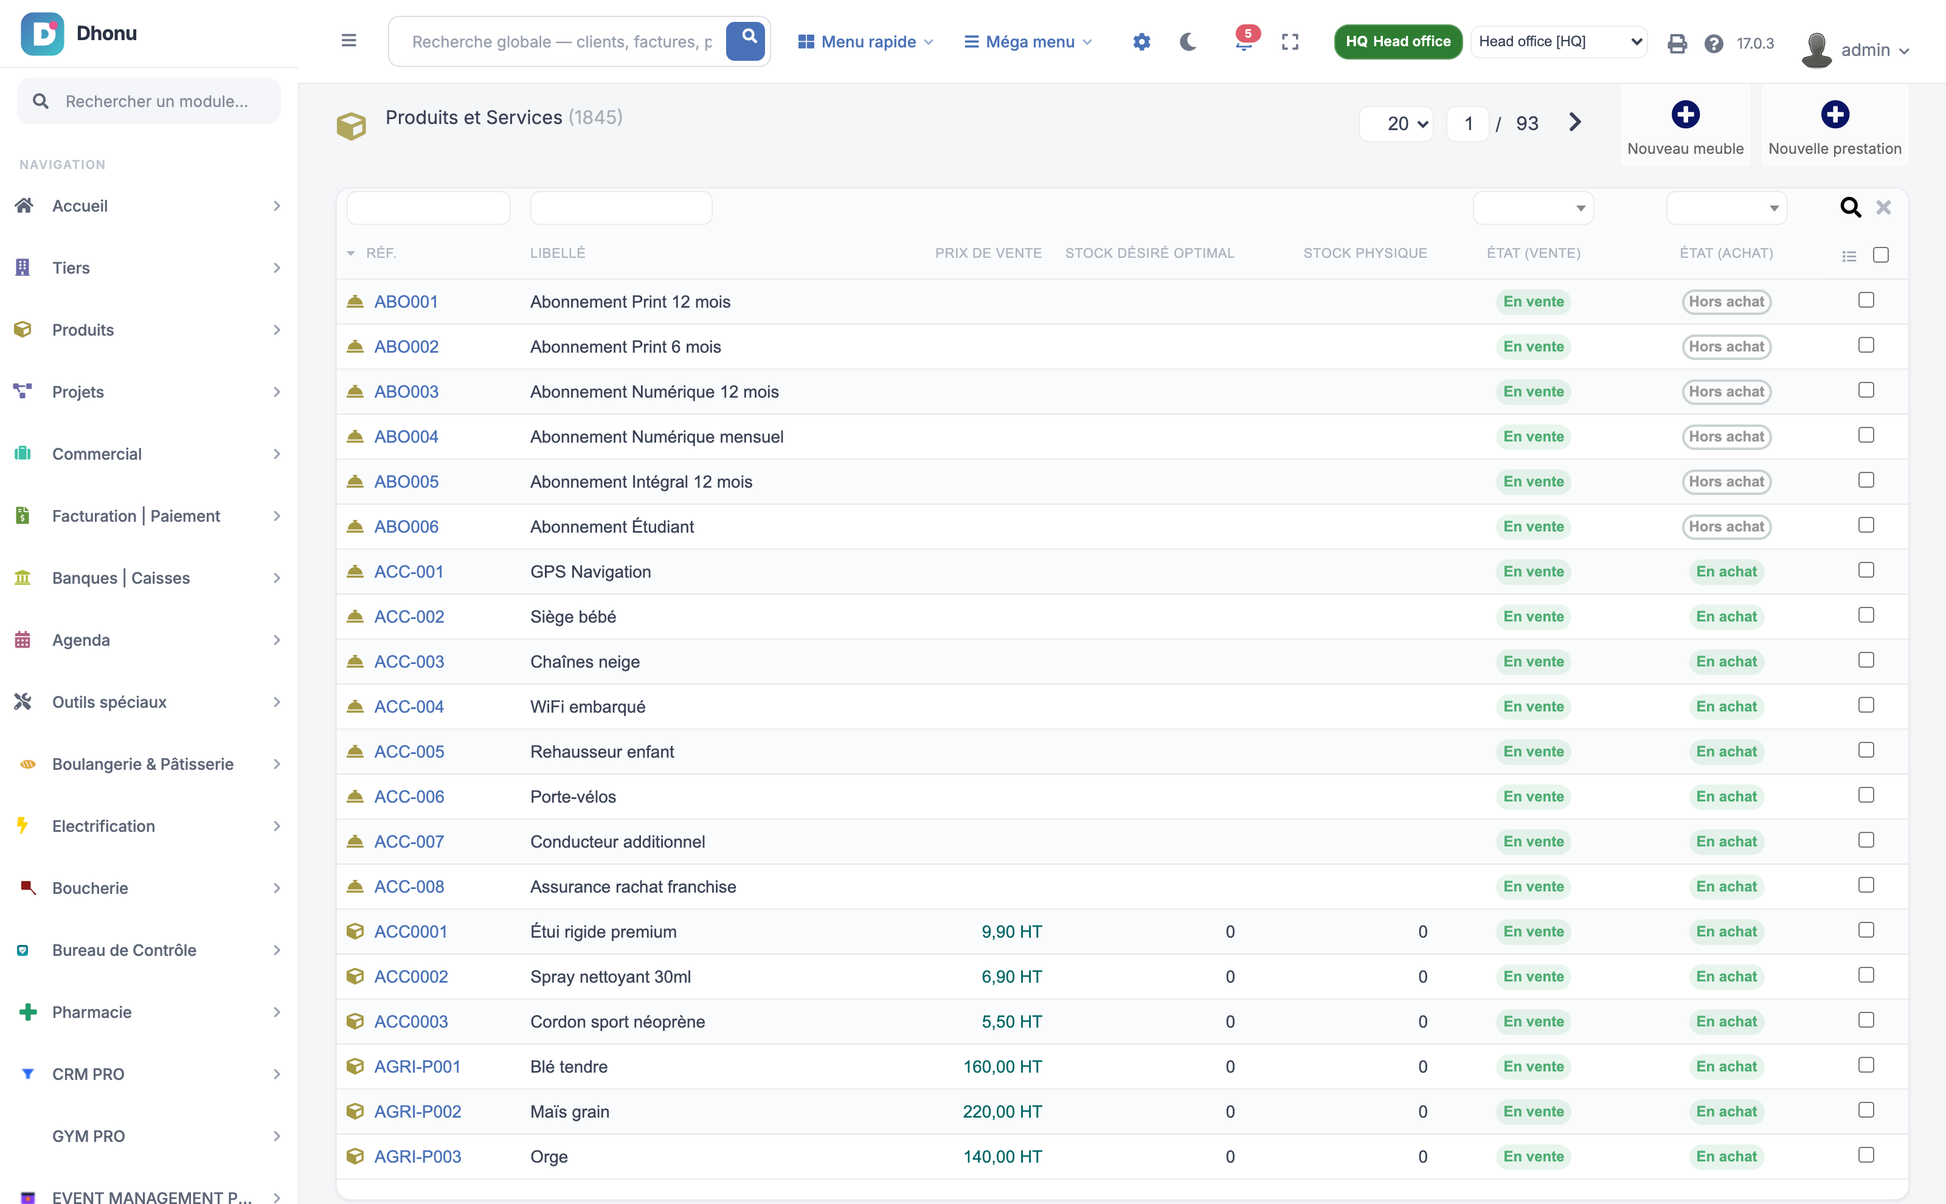Tick the select-all header checkbox
Viewport: 1946px width, 1204px height.
(x=1881, y=255)
